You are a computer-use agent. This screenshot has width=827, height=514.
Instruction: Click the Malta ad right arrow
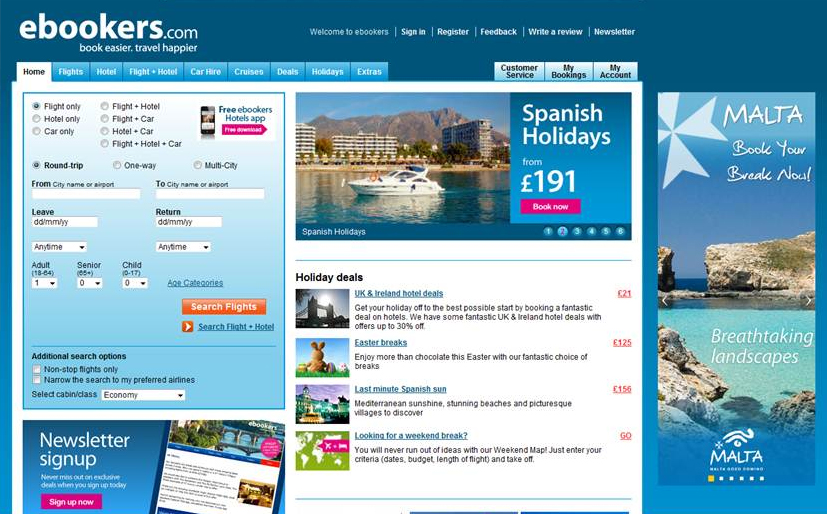808,300
